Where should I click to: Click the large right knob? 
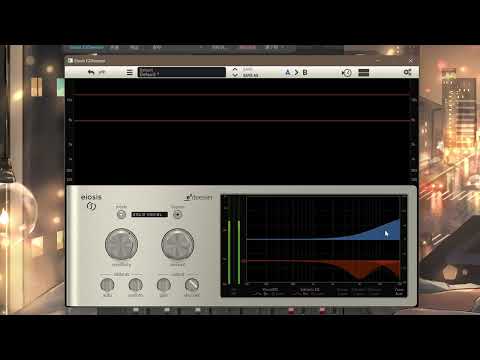178,244
